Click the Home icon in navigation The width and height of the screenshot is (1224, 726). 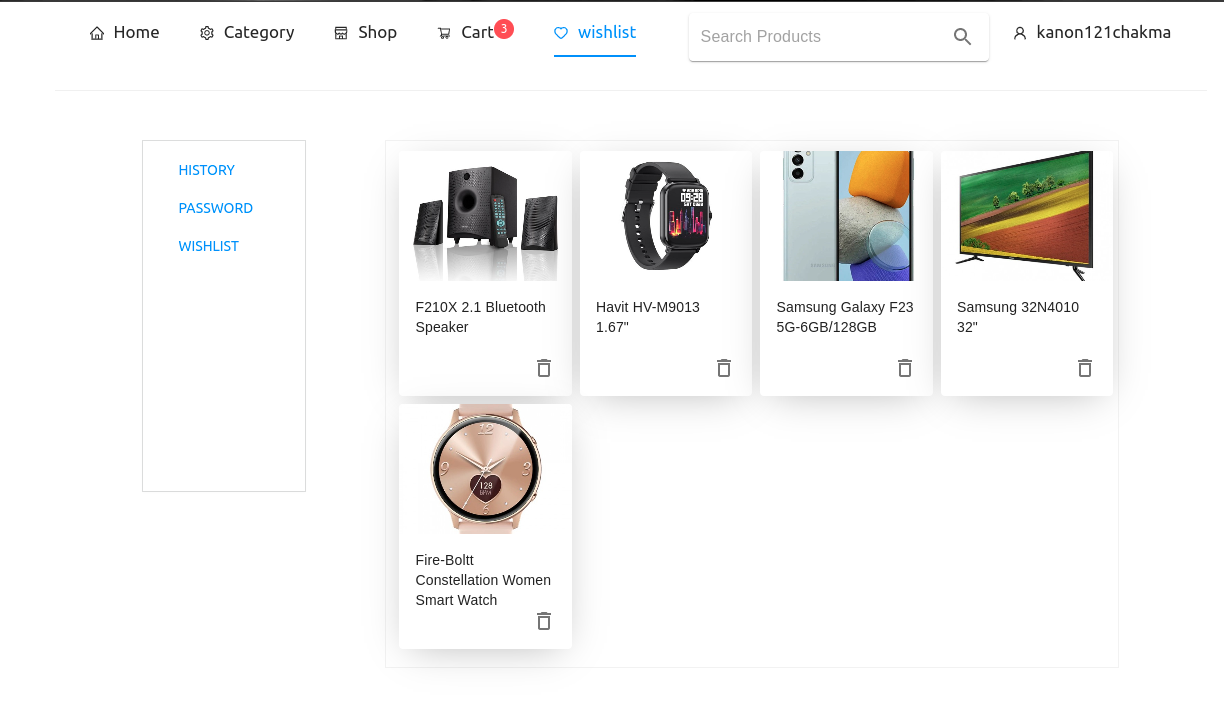point(97,32)
